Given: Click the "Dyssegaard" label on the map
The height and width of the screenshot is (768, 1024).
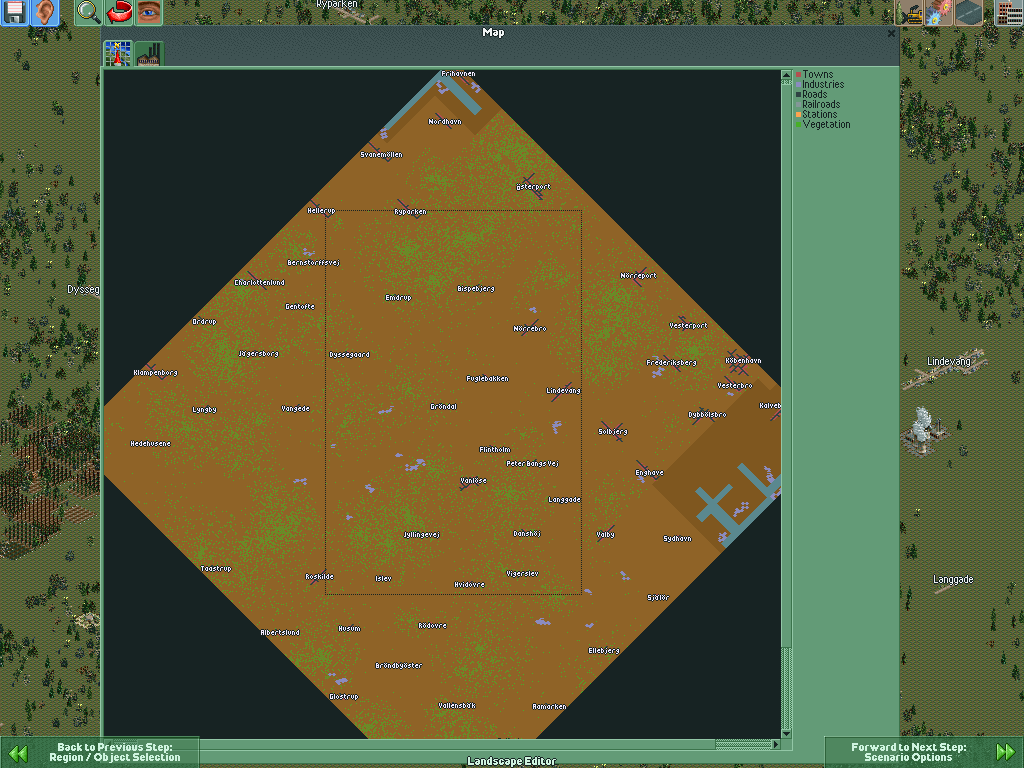Looking at the screenshot, I should coord(349,355).
